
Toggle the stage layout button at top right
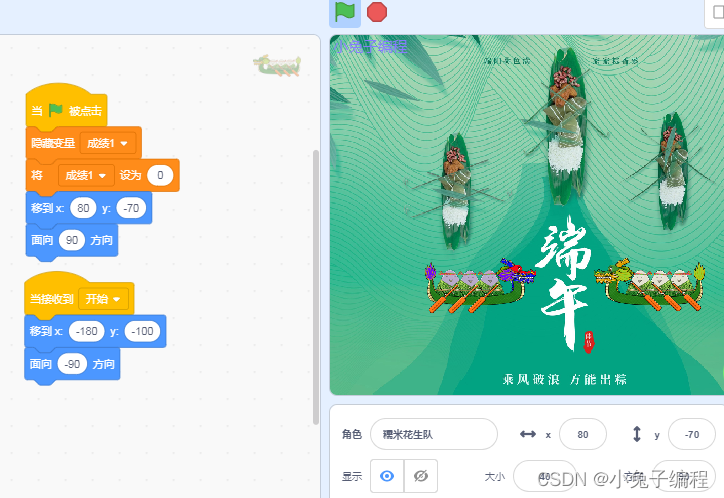(x=717, y=13)
